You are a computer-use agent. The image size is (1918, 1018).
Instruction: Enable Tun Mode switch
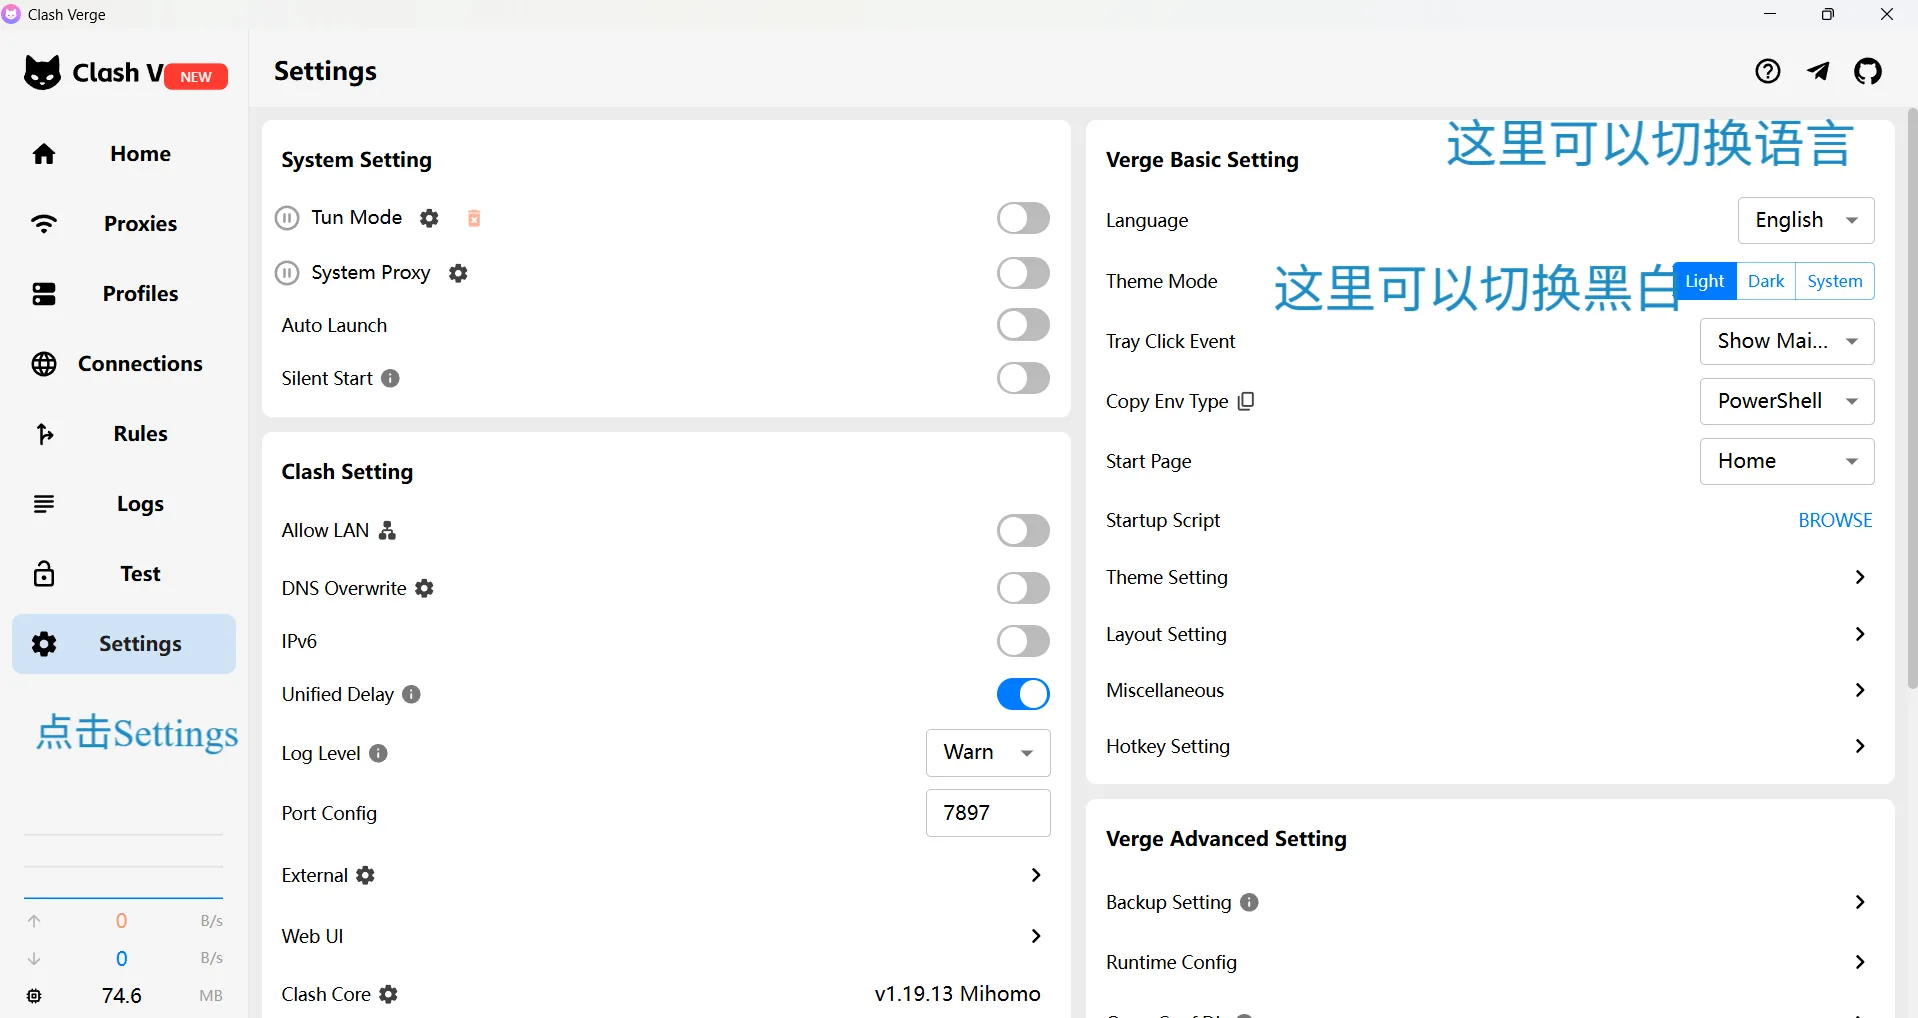pyautogui.click(x=1023, y=218)
